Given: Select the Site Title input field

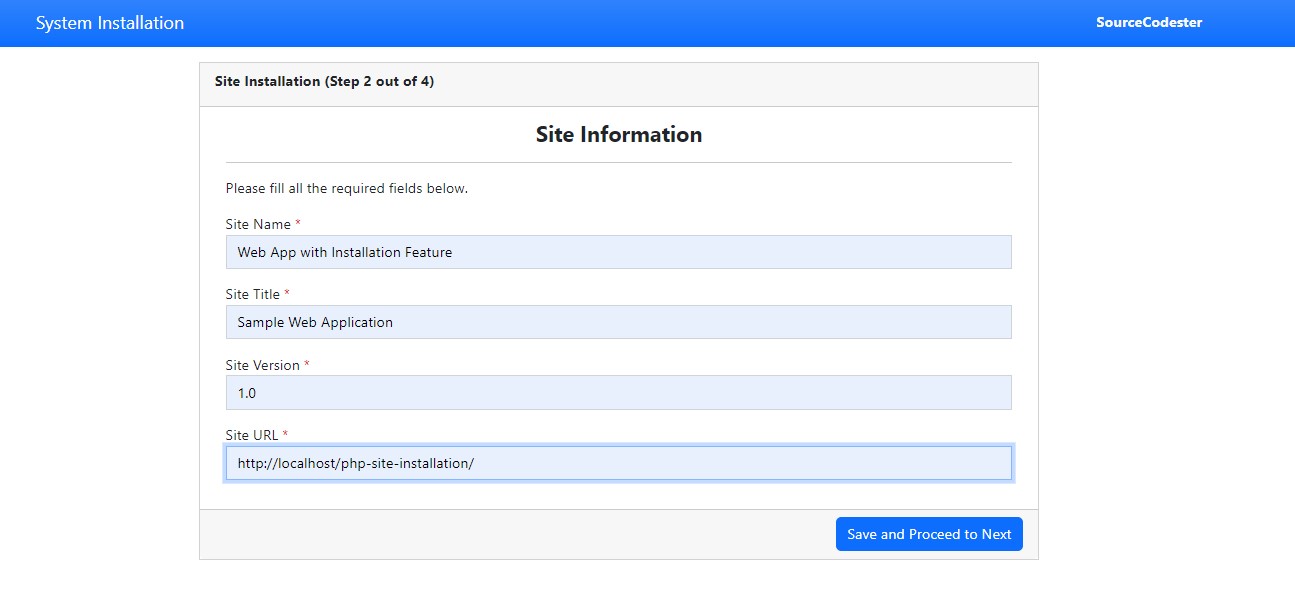Looking at the screenshot, I should click(618, 322).
